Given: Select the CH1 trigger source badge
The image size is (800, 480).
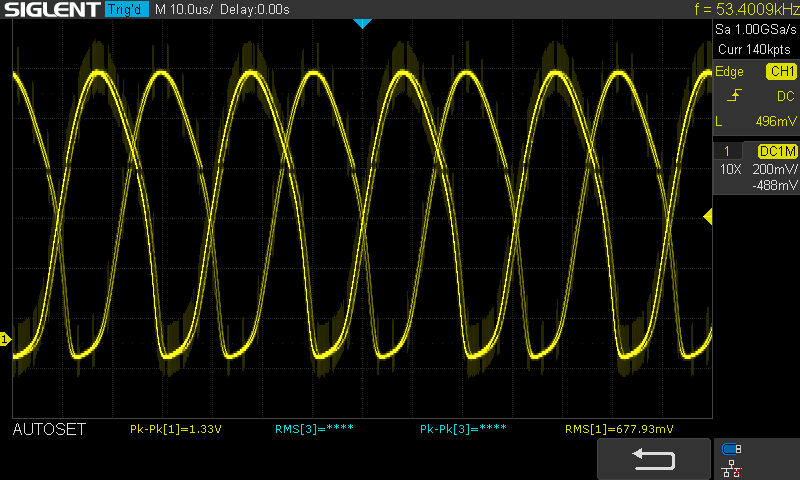Looking at the screenshot, I should click(x=781, y=71).
